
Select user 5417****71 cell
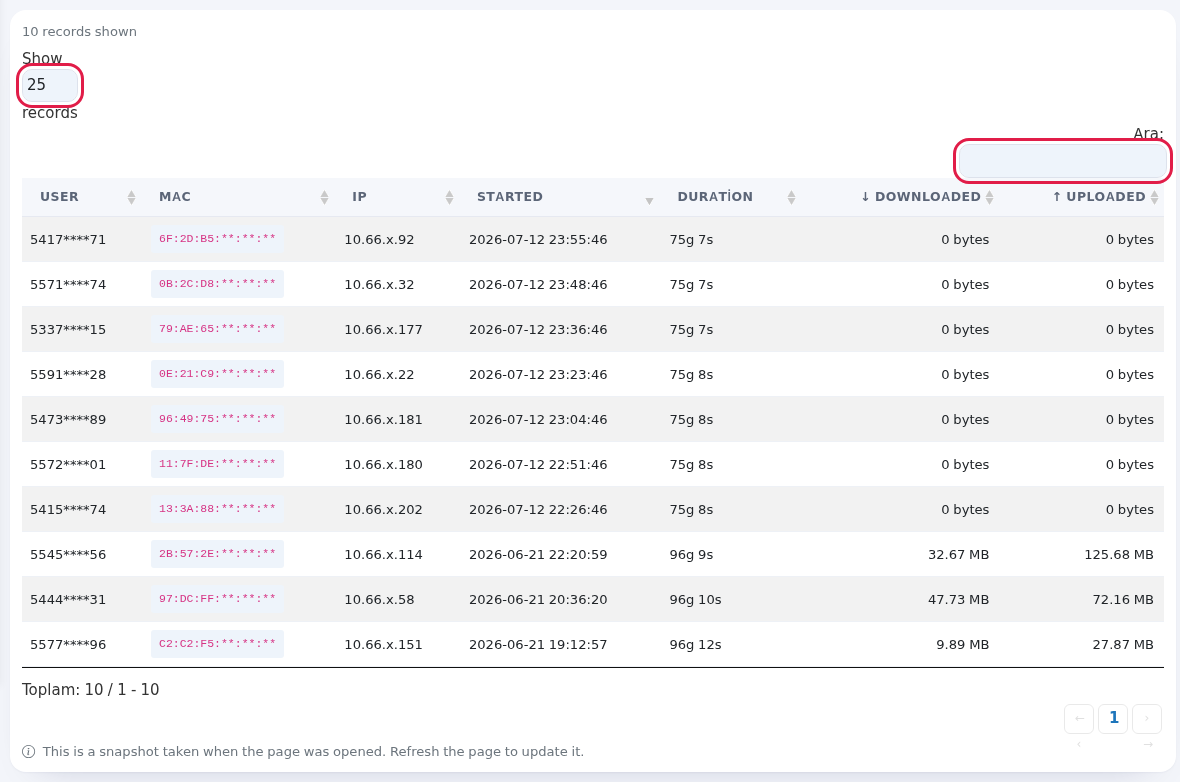68,240
